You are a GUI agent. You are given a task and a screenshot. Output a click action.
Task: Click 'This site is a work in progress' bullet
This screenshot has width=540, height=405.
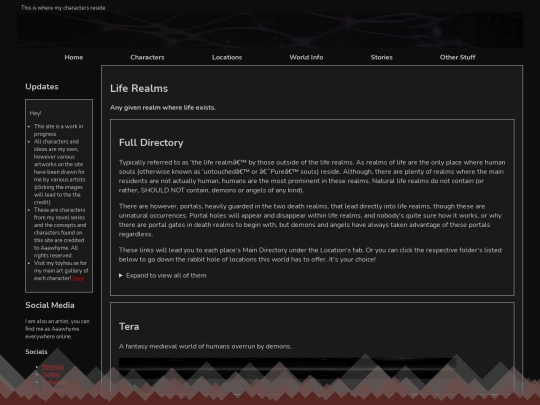pos(59,130)
